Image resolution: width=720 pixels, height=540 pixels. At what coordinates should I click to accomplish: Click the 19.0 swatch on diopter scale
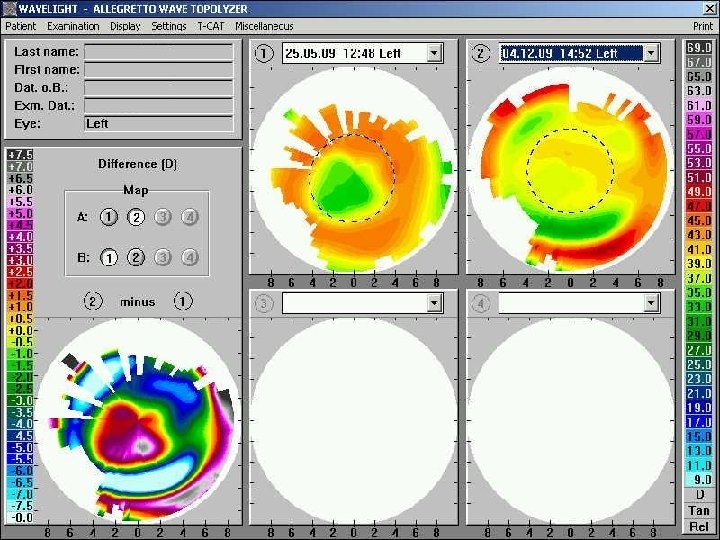[x=699, y=408]
